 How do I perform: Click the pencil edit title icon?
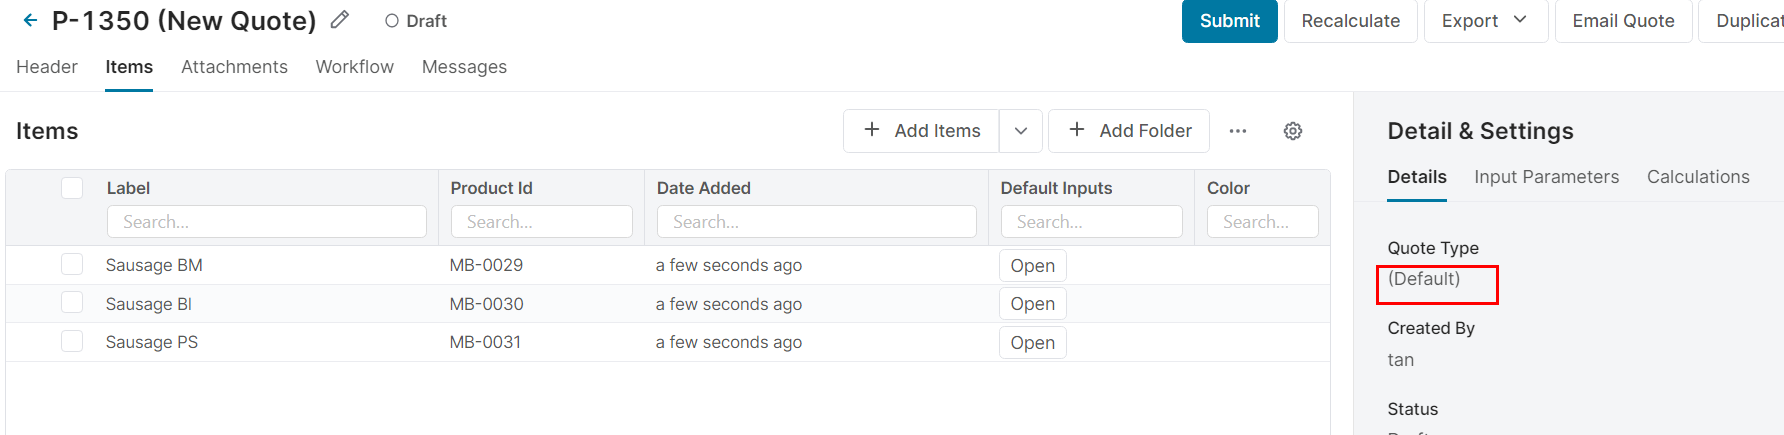[x=340, y=20]
